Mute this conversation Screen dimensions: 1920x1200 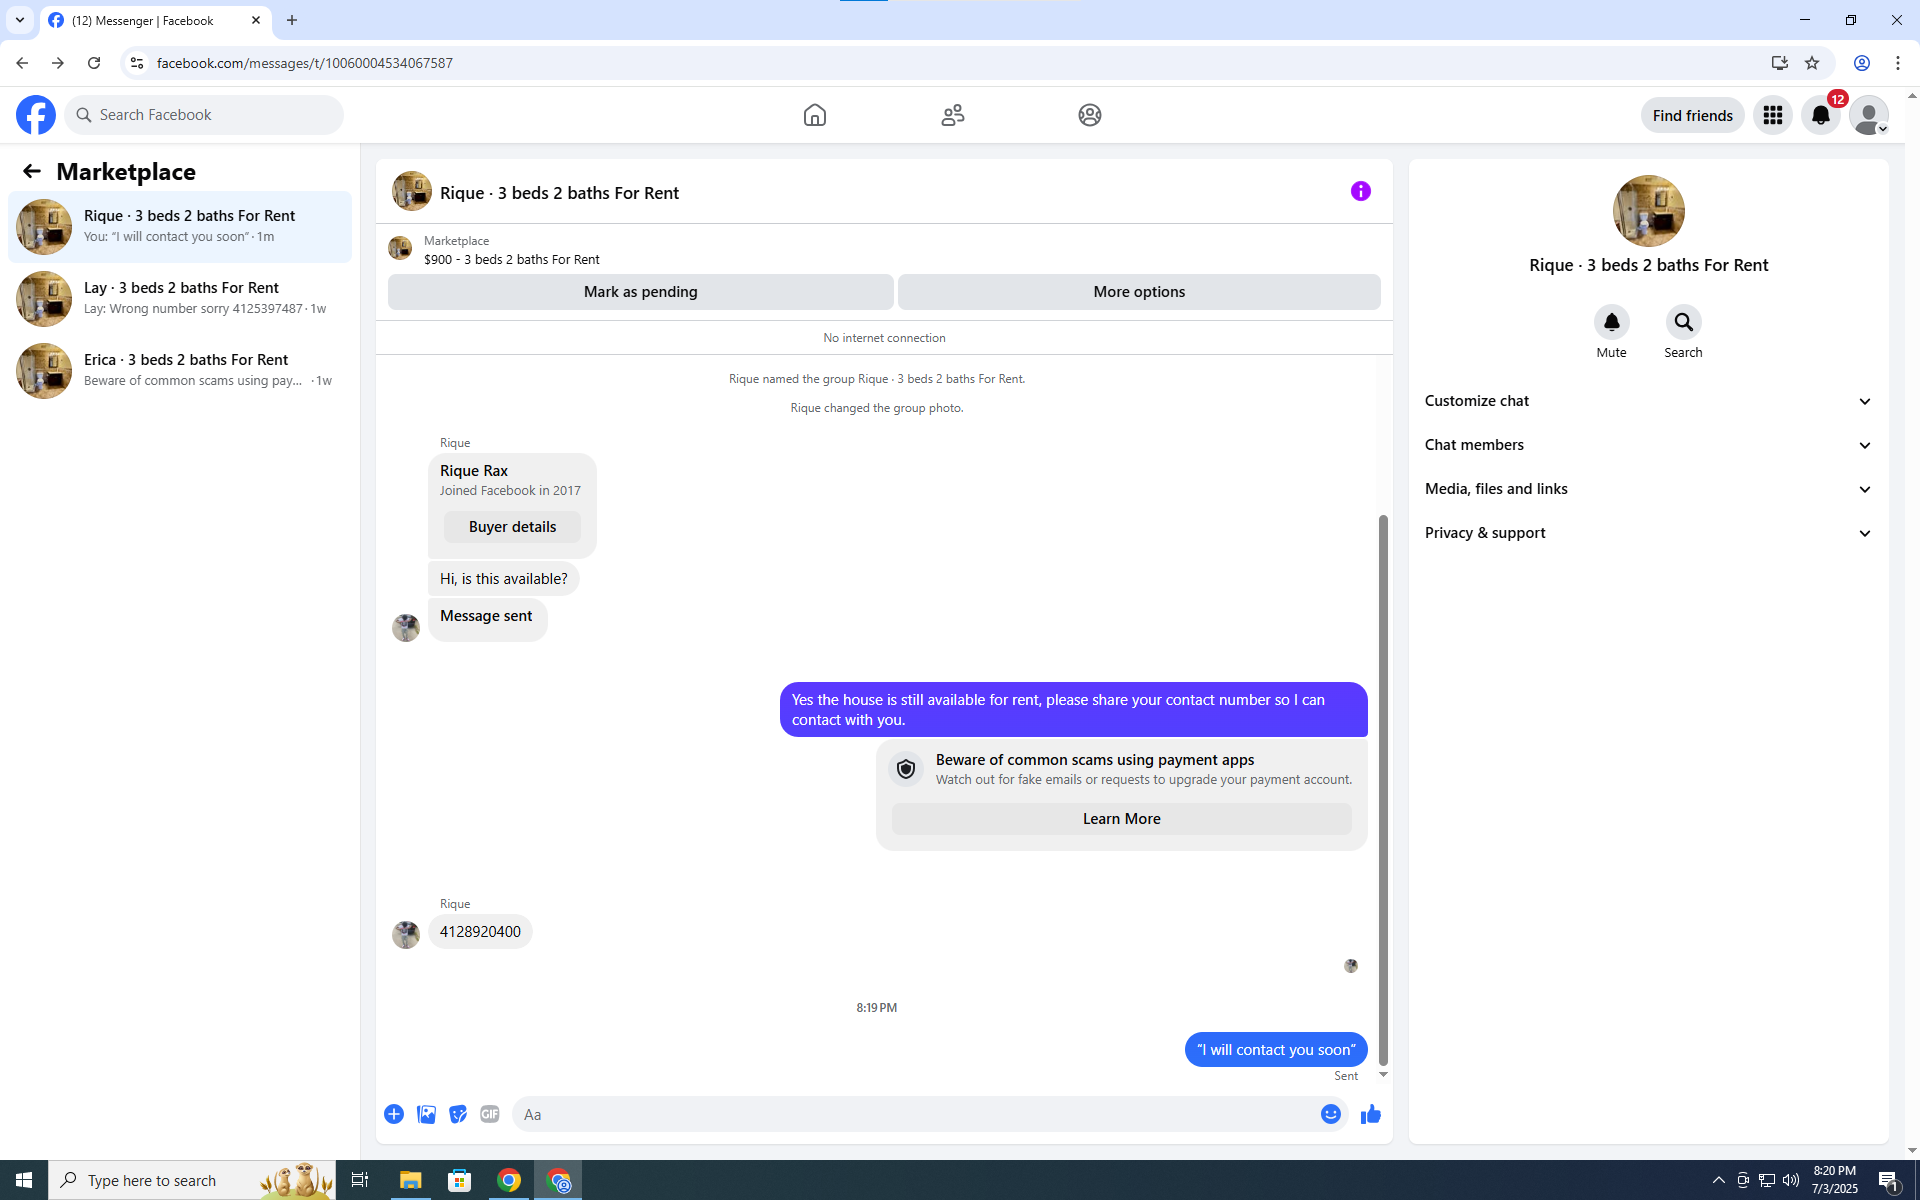[x=1611, y=322]
